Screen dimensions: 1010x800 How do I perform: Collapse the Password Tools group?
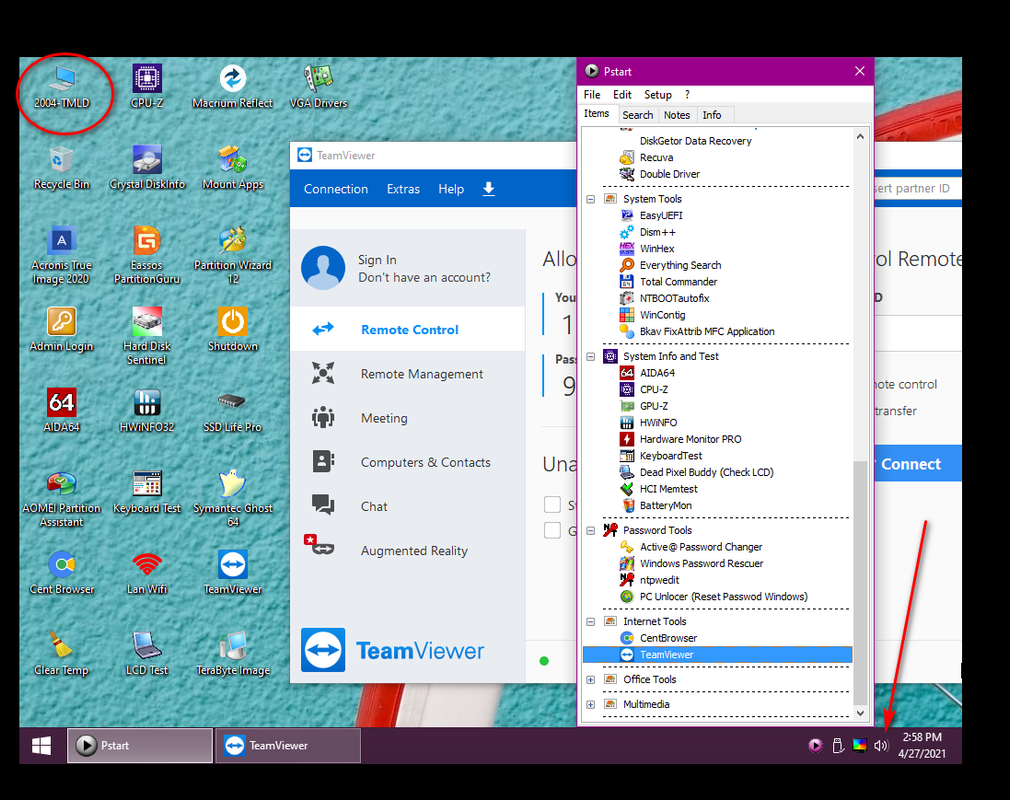[591, 530]
